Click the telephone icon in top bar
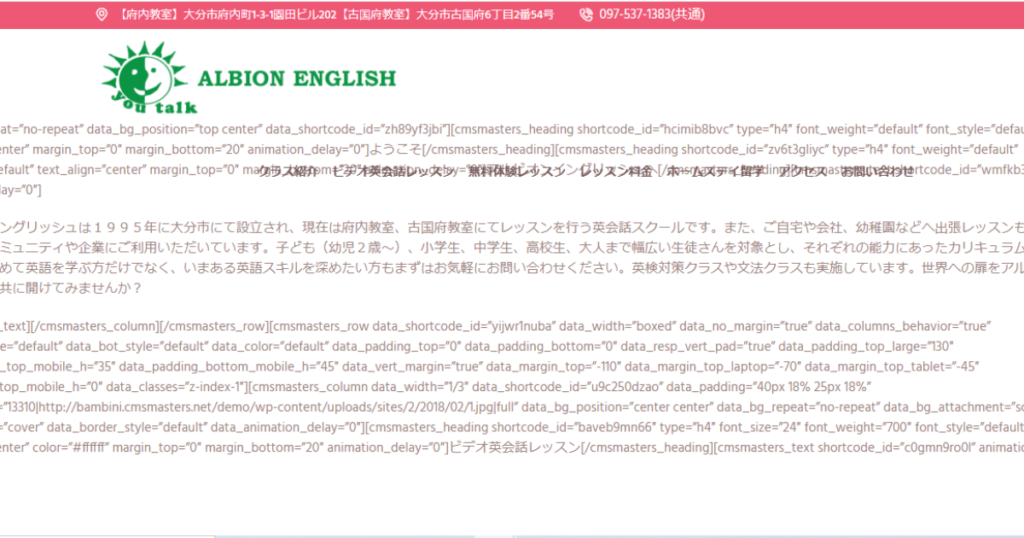The height and width of the screenshot is (538, 1024). click(586, 14)
